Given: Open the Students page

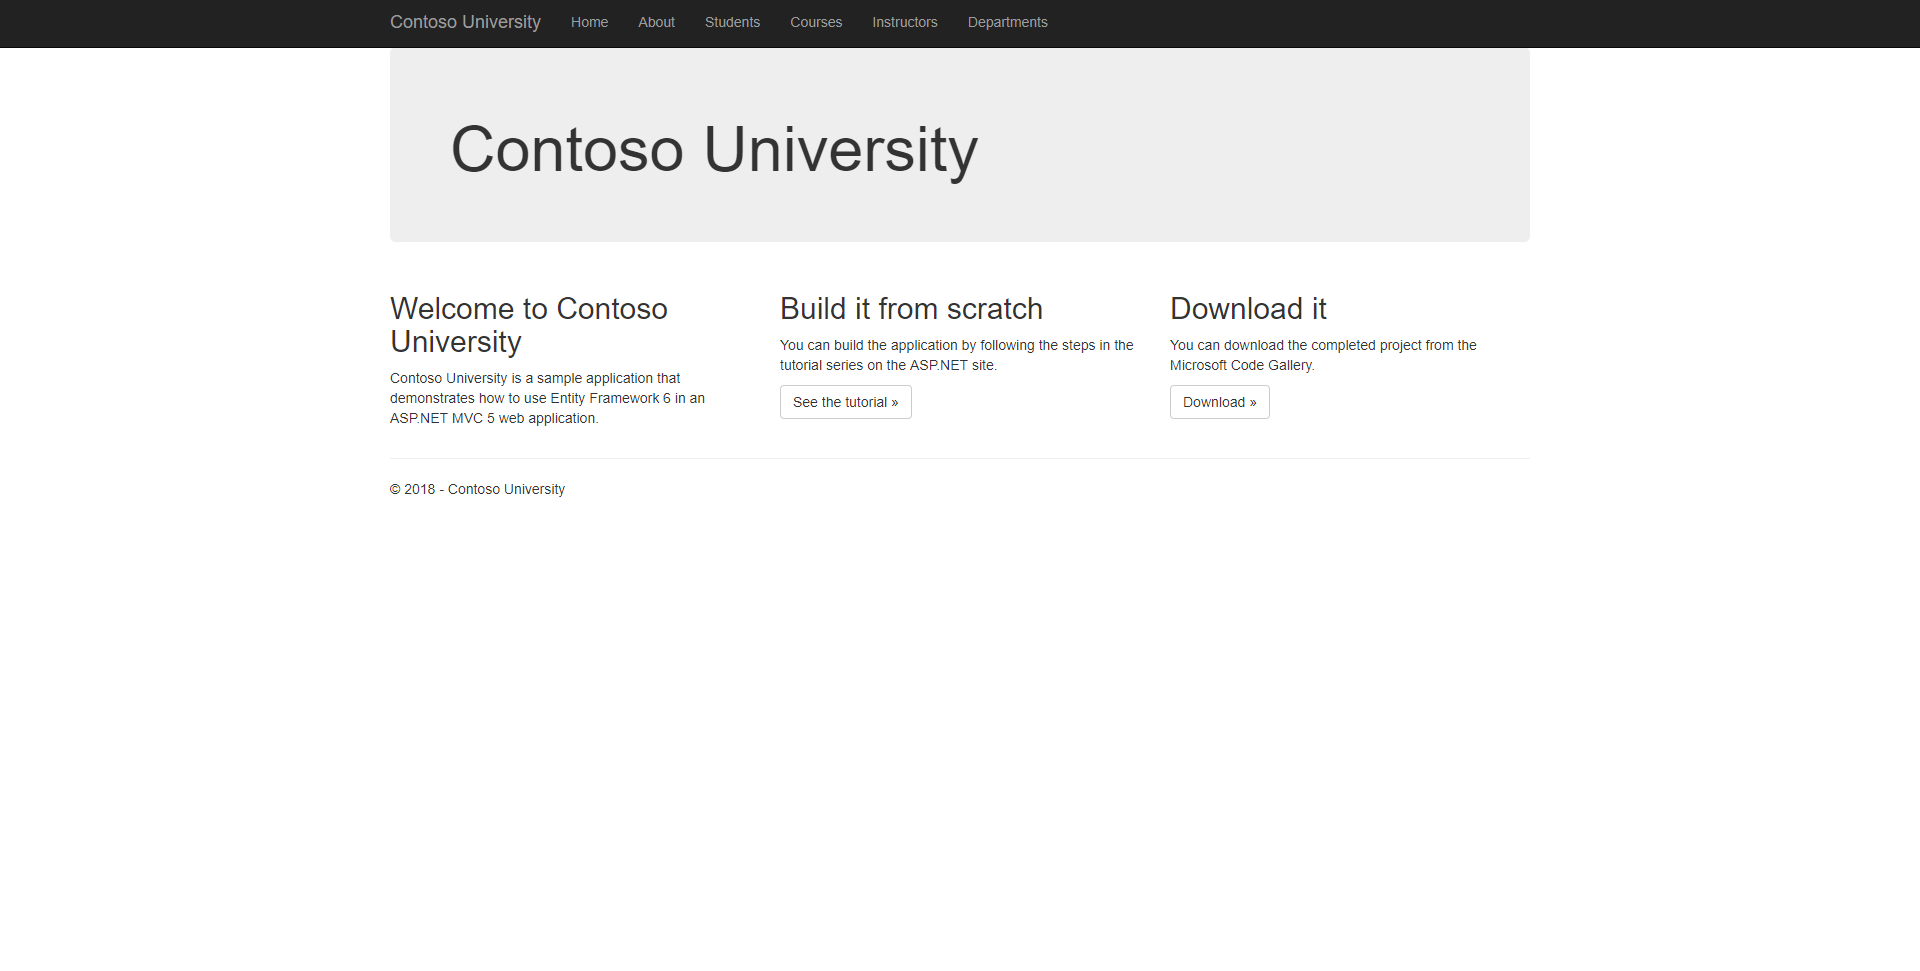Looking at the screenshot, I should point(732,22).
